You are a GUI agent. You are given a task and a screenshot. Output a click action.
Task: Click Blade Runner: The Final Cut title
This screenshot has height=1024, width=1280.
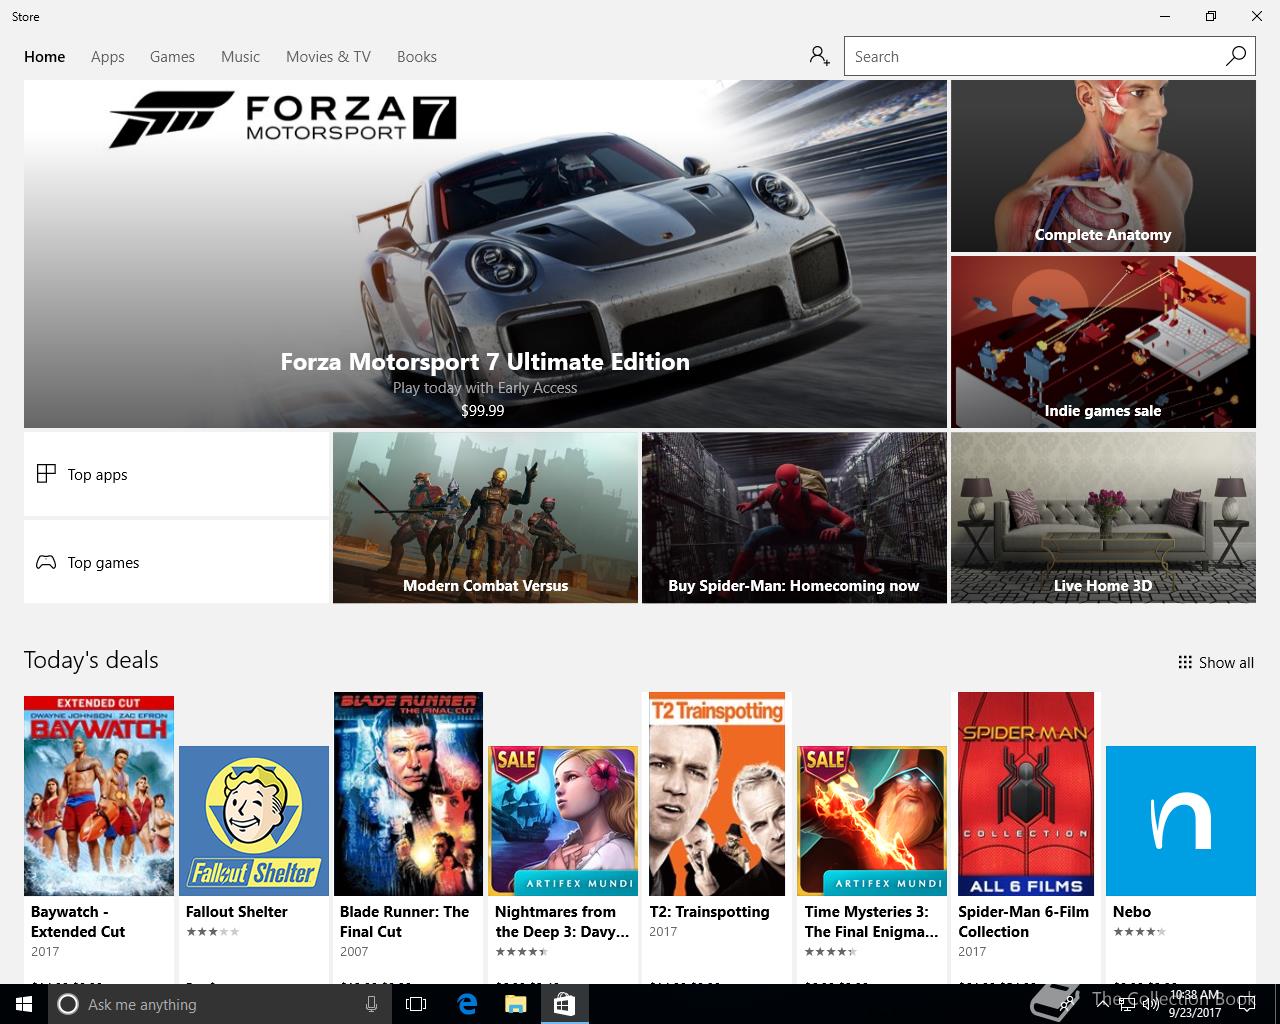404,921
